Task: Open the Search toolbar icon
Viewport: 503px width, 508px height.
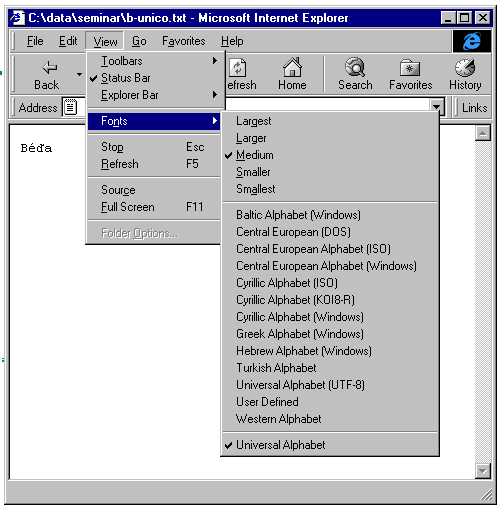Action: 355,67
